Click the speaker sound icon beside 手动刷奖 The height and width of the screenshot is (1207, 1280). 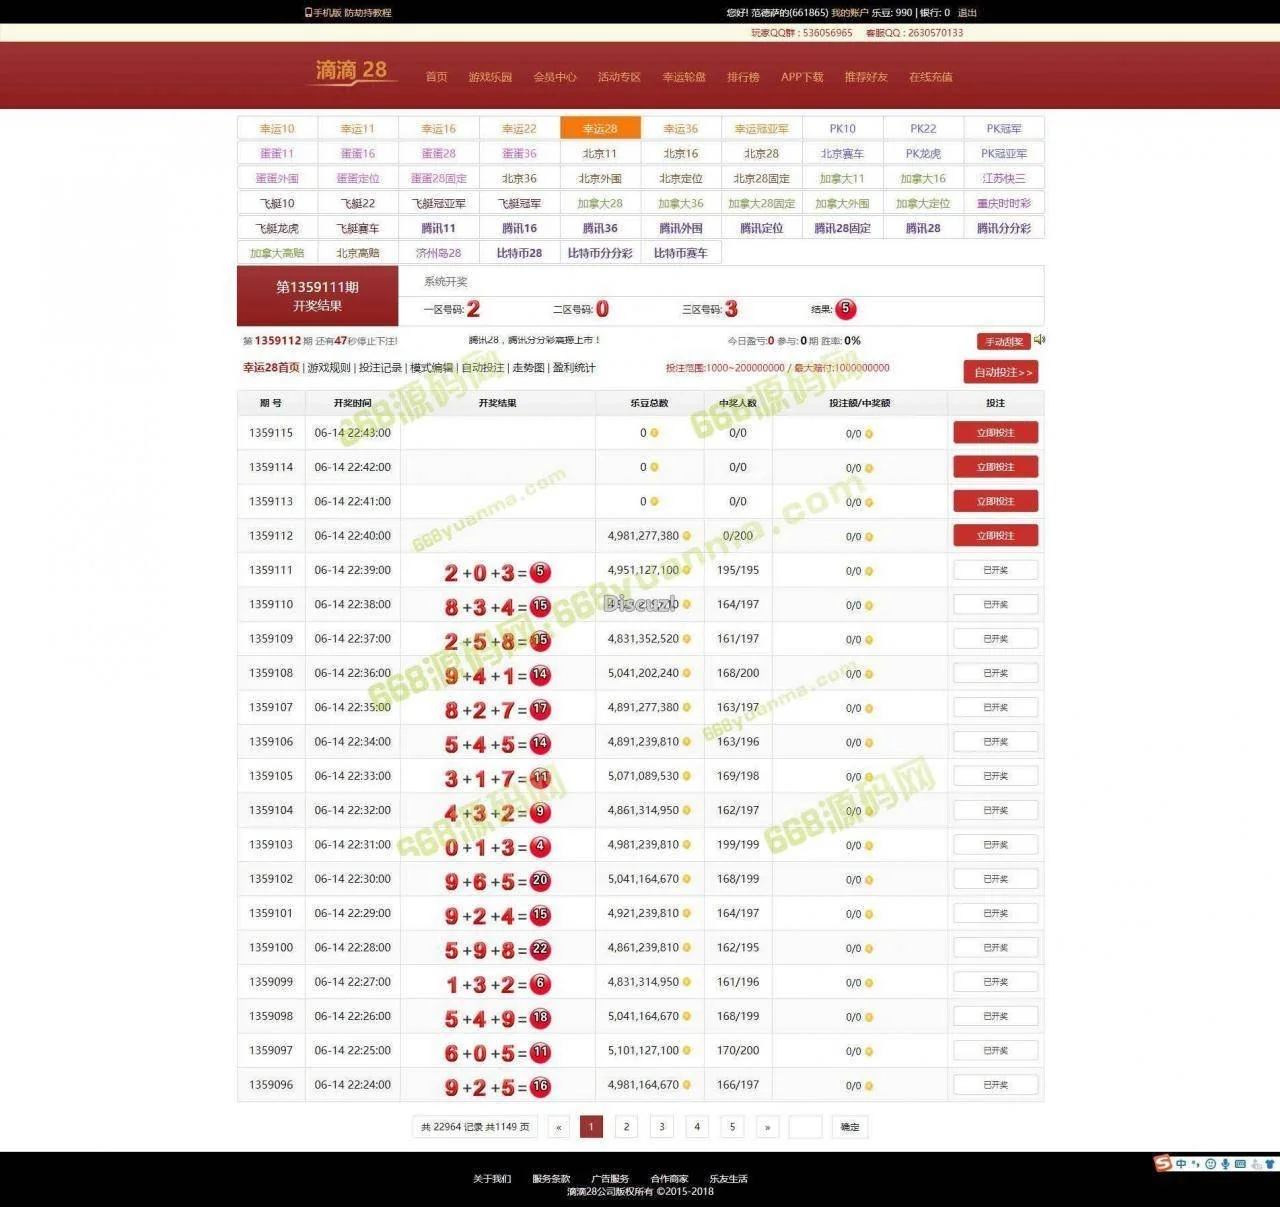click(x=1039, y=340)
